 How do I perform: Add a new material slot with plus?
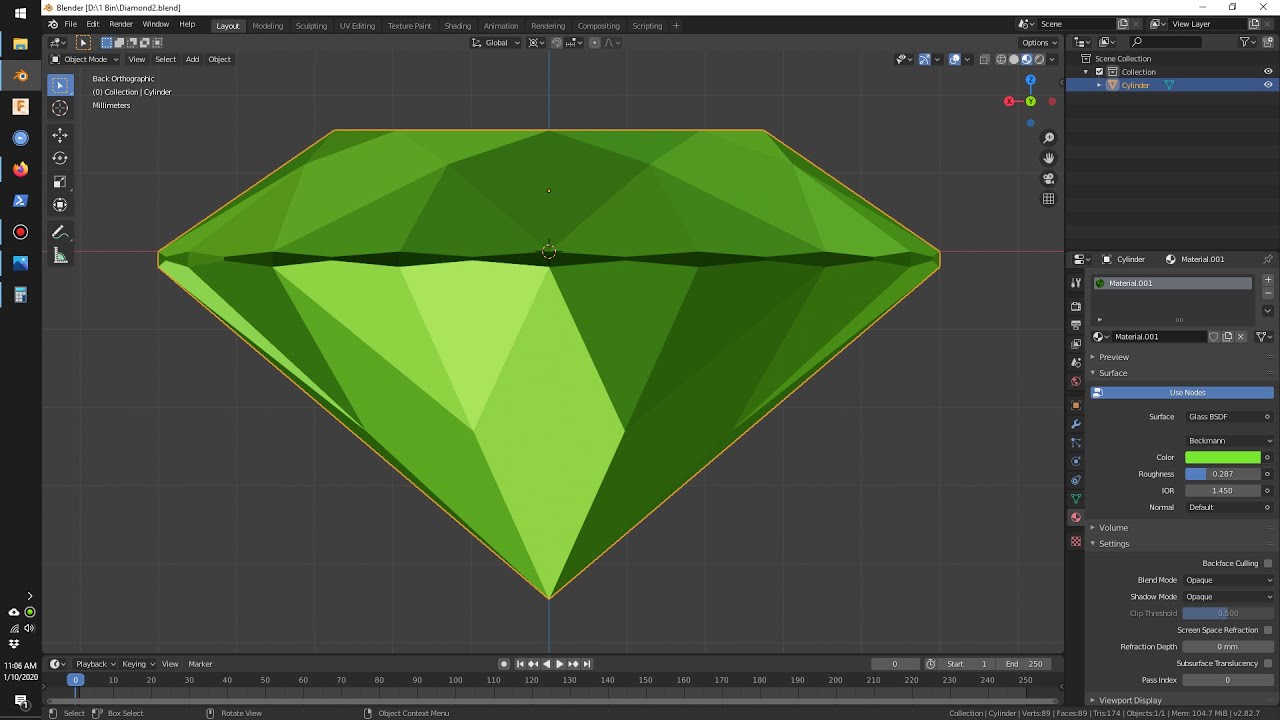click(1268, 280)
